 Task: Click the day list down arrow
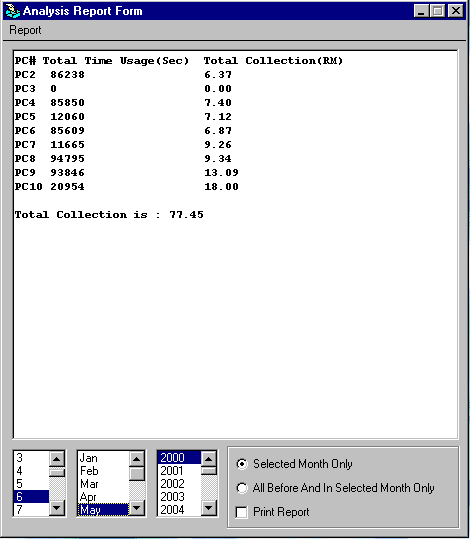[x=57, y=507]
